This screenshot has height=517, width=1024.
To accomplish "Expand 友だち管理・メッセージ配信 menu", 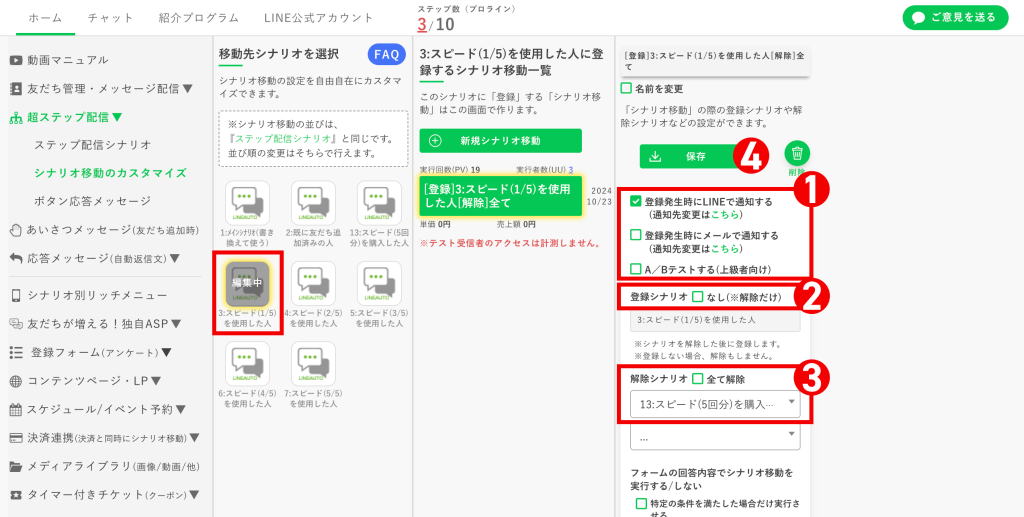I will pos(101,89).
